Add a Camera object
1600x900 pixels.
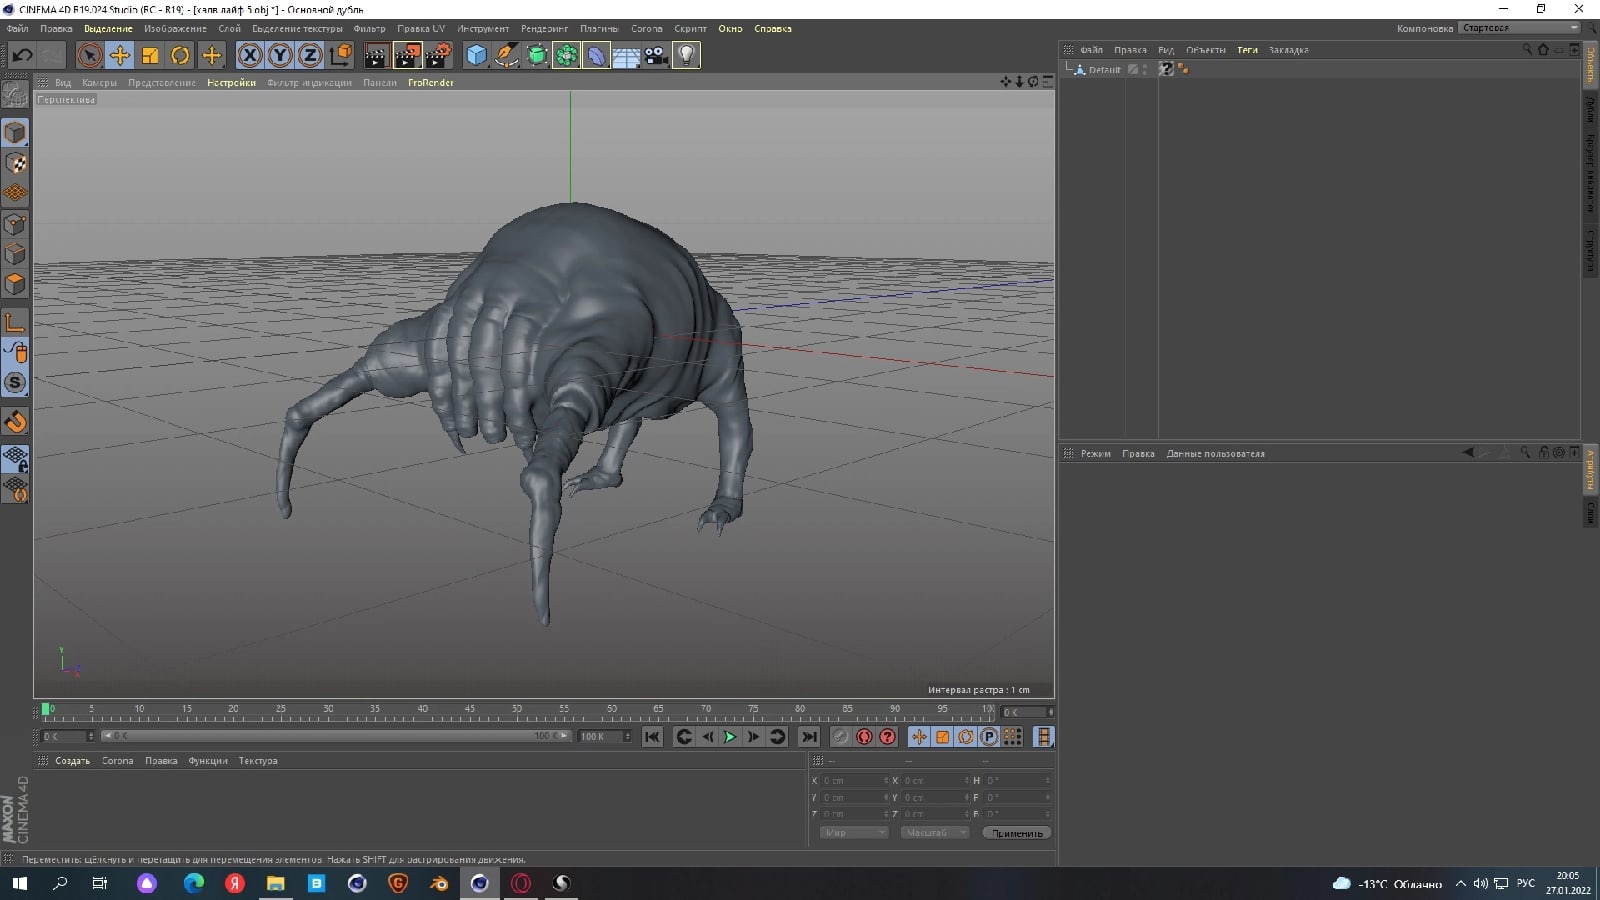(656, 55)
